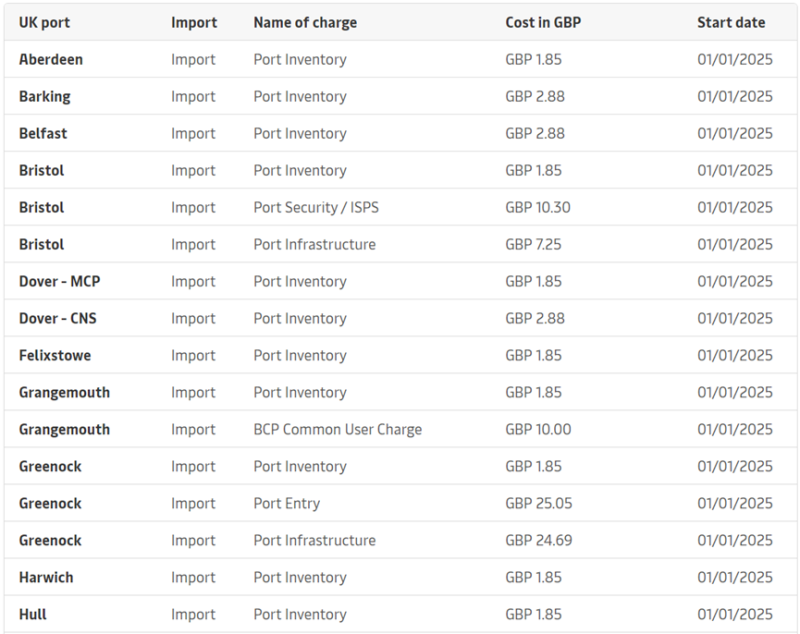The width and height of the screenshot is (800, 634).
Task: Click the Port Entry charge name
Action: click(x=286, y=503)
